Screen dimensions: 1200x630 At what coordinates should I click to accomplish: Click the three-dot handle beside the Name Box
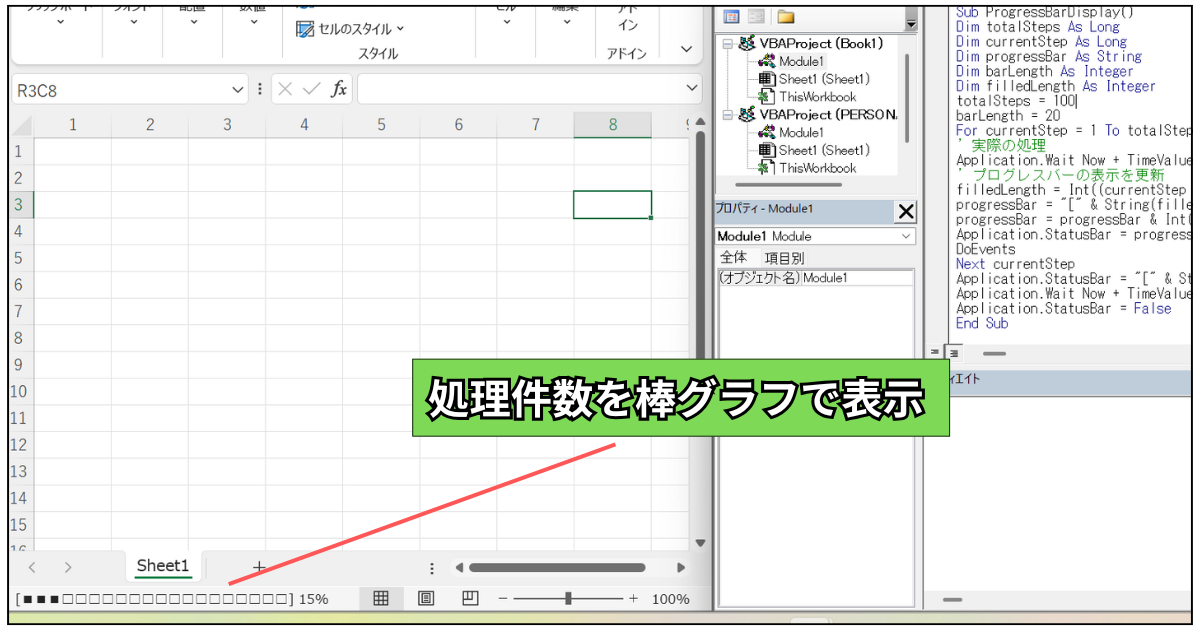point(260,89)
